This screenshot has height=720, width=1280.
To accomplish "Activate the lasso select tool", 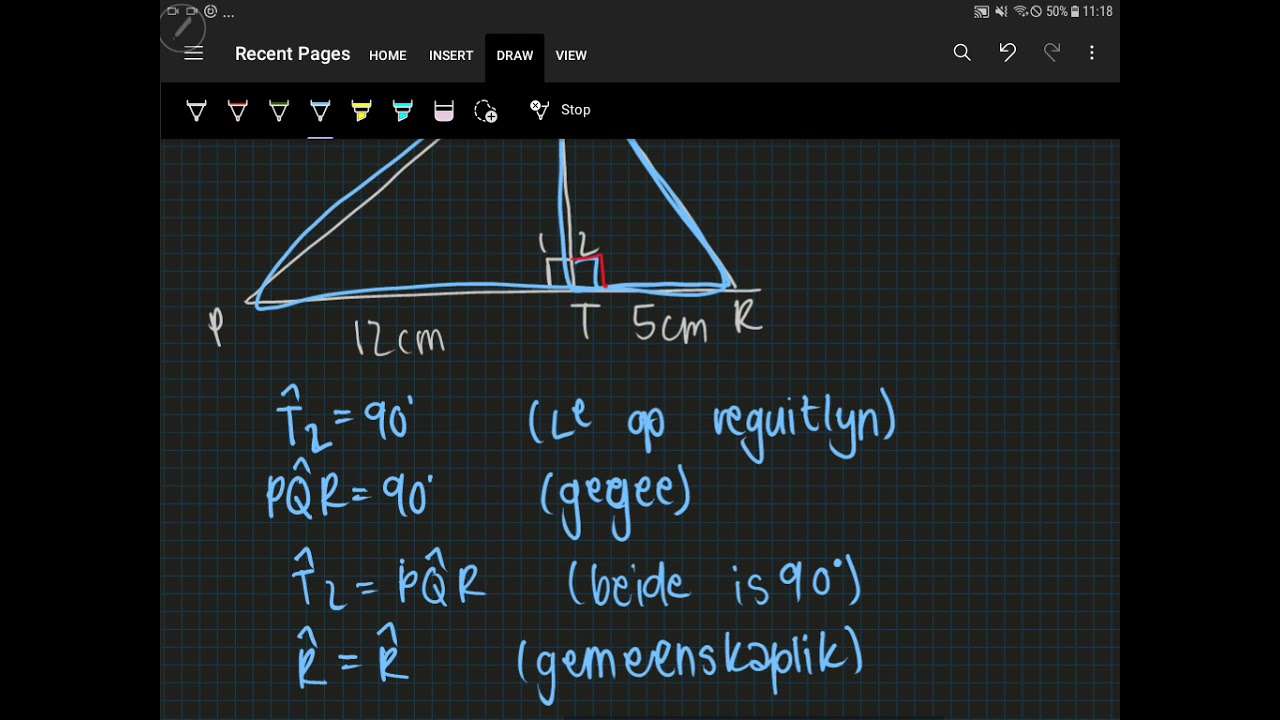I will click(486, 111).
